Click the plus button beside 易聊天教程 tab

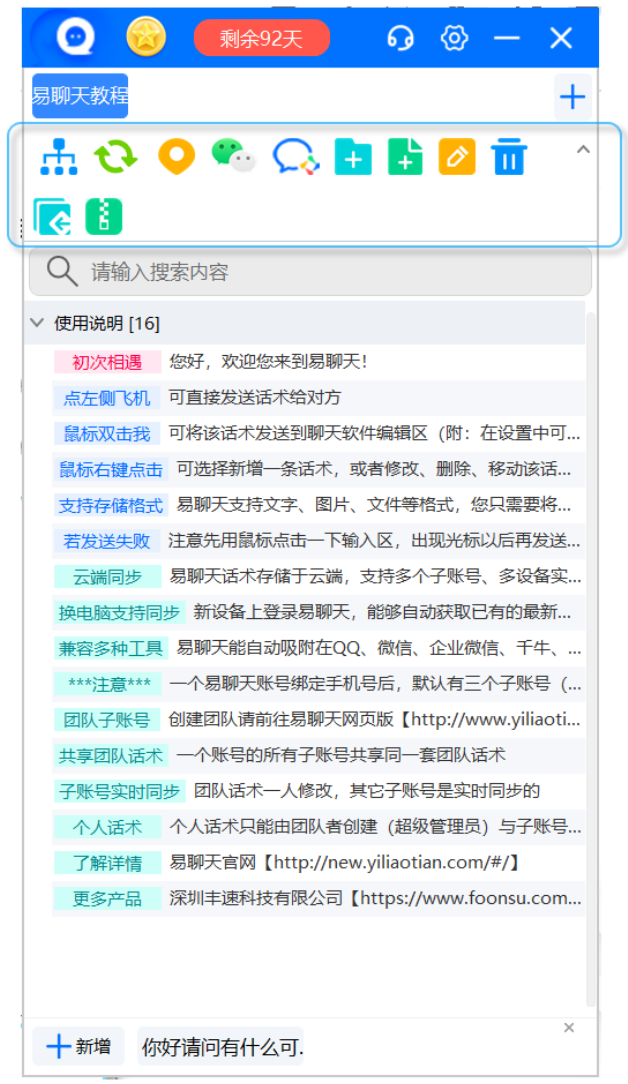click(x=573, y=97)
